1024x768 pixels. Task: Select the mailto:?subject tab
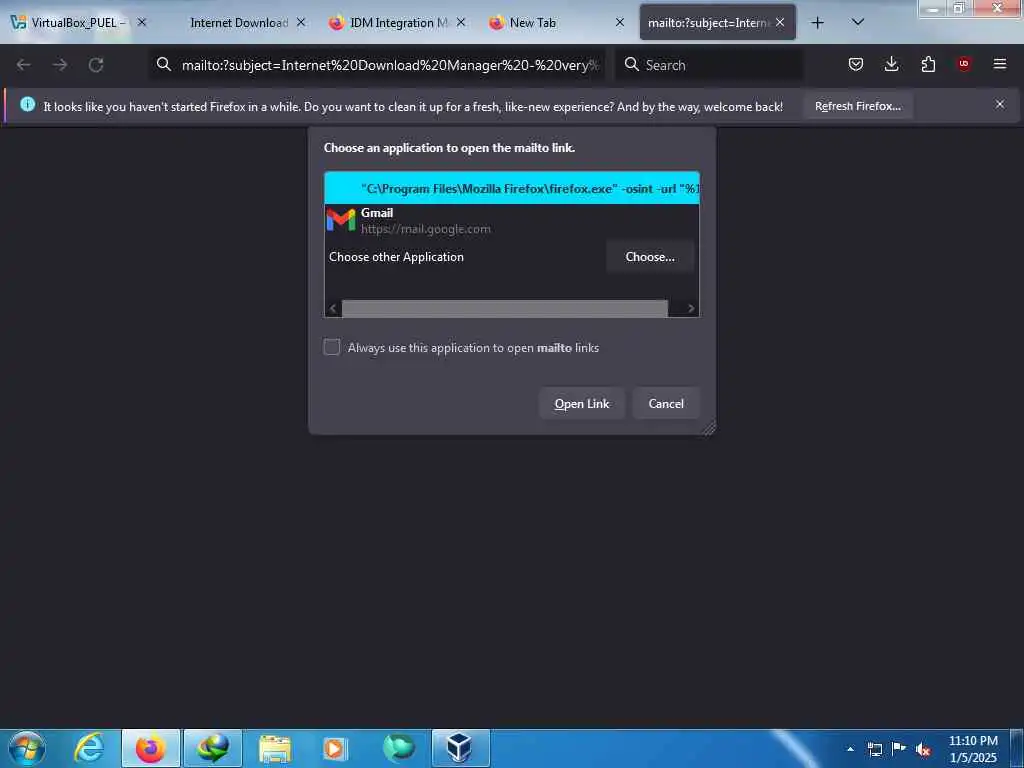click(x=717, y=23)
